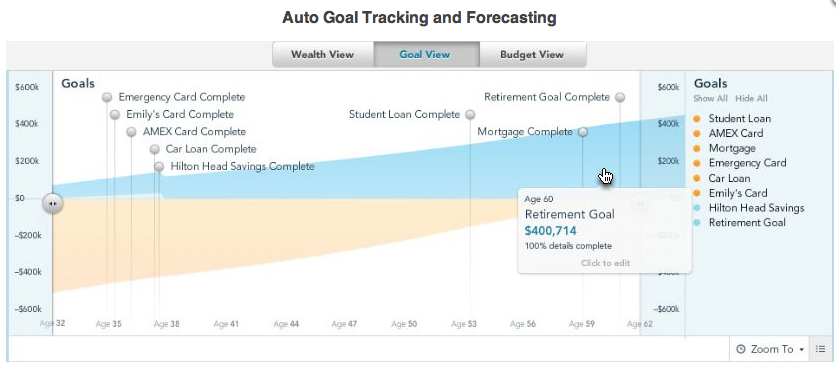Click the AMEX Card Complete marker
Viewport: 836px width, 365px height.
tap(131, 132)
